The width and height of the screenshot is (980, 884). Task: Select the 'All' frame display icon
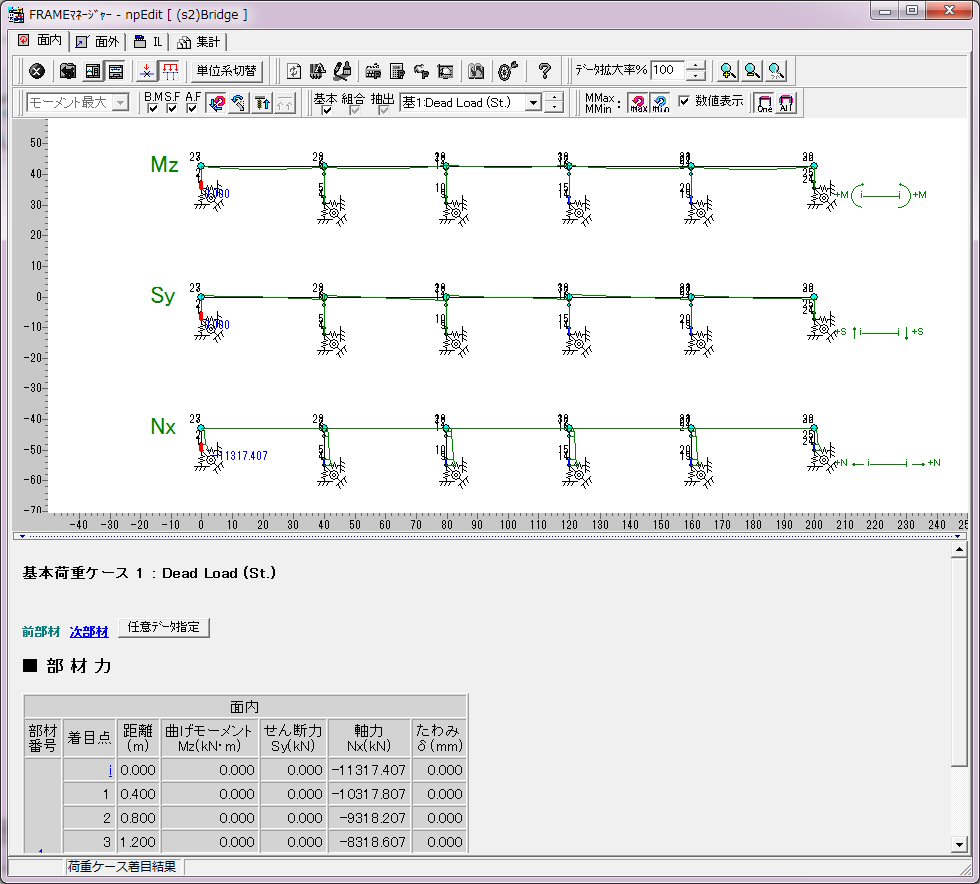786,103
